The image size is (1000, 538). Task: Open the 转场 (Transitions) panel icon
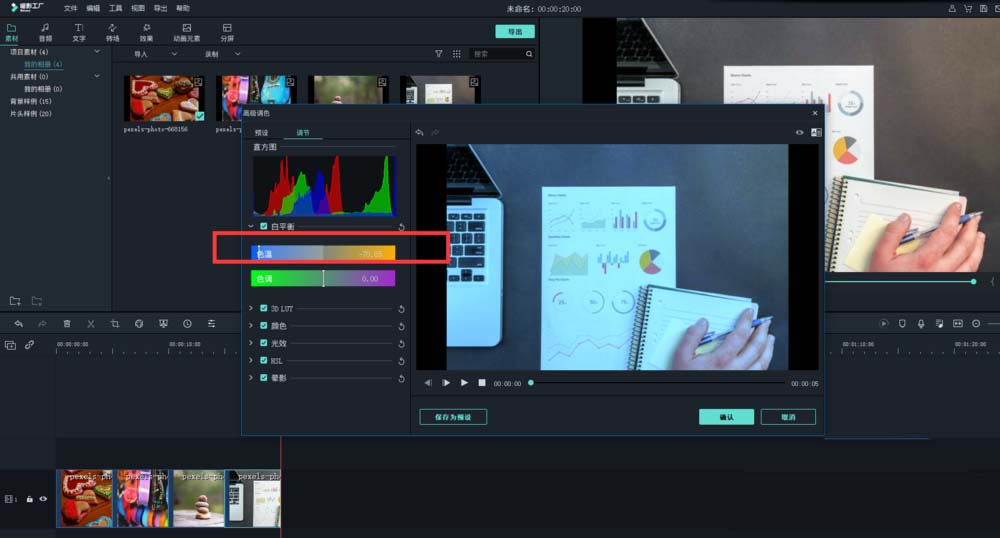[112, 32]
